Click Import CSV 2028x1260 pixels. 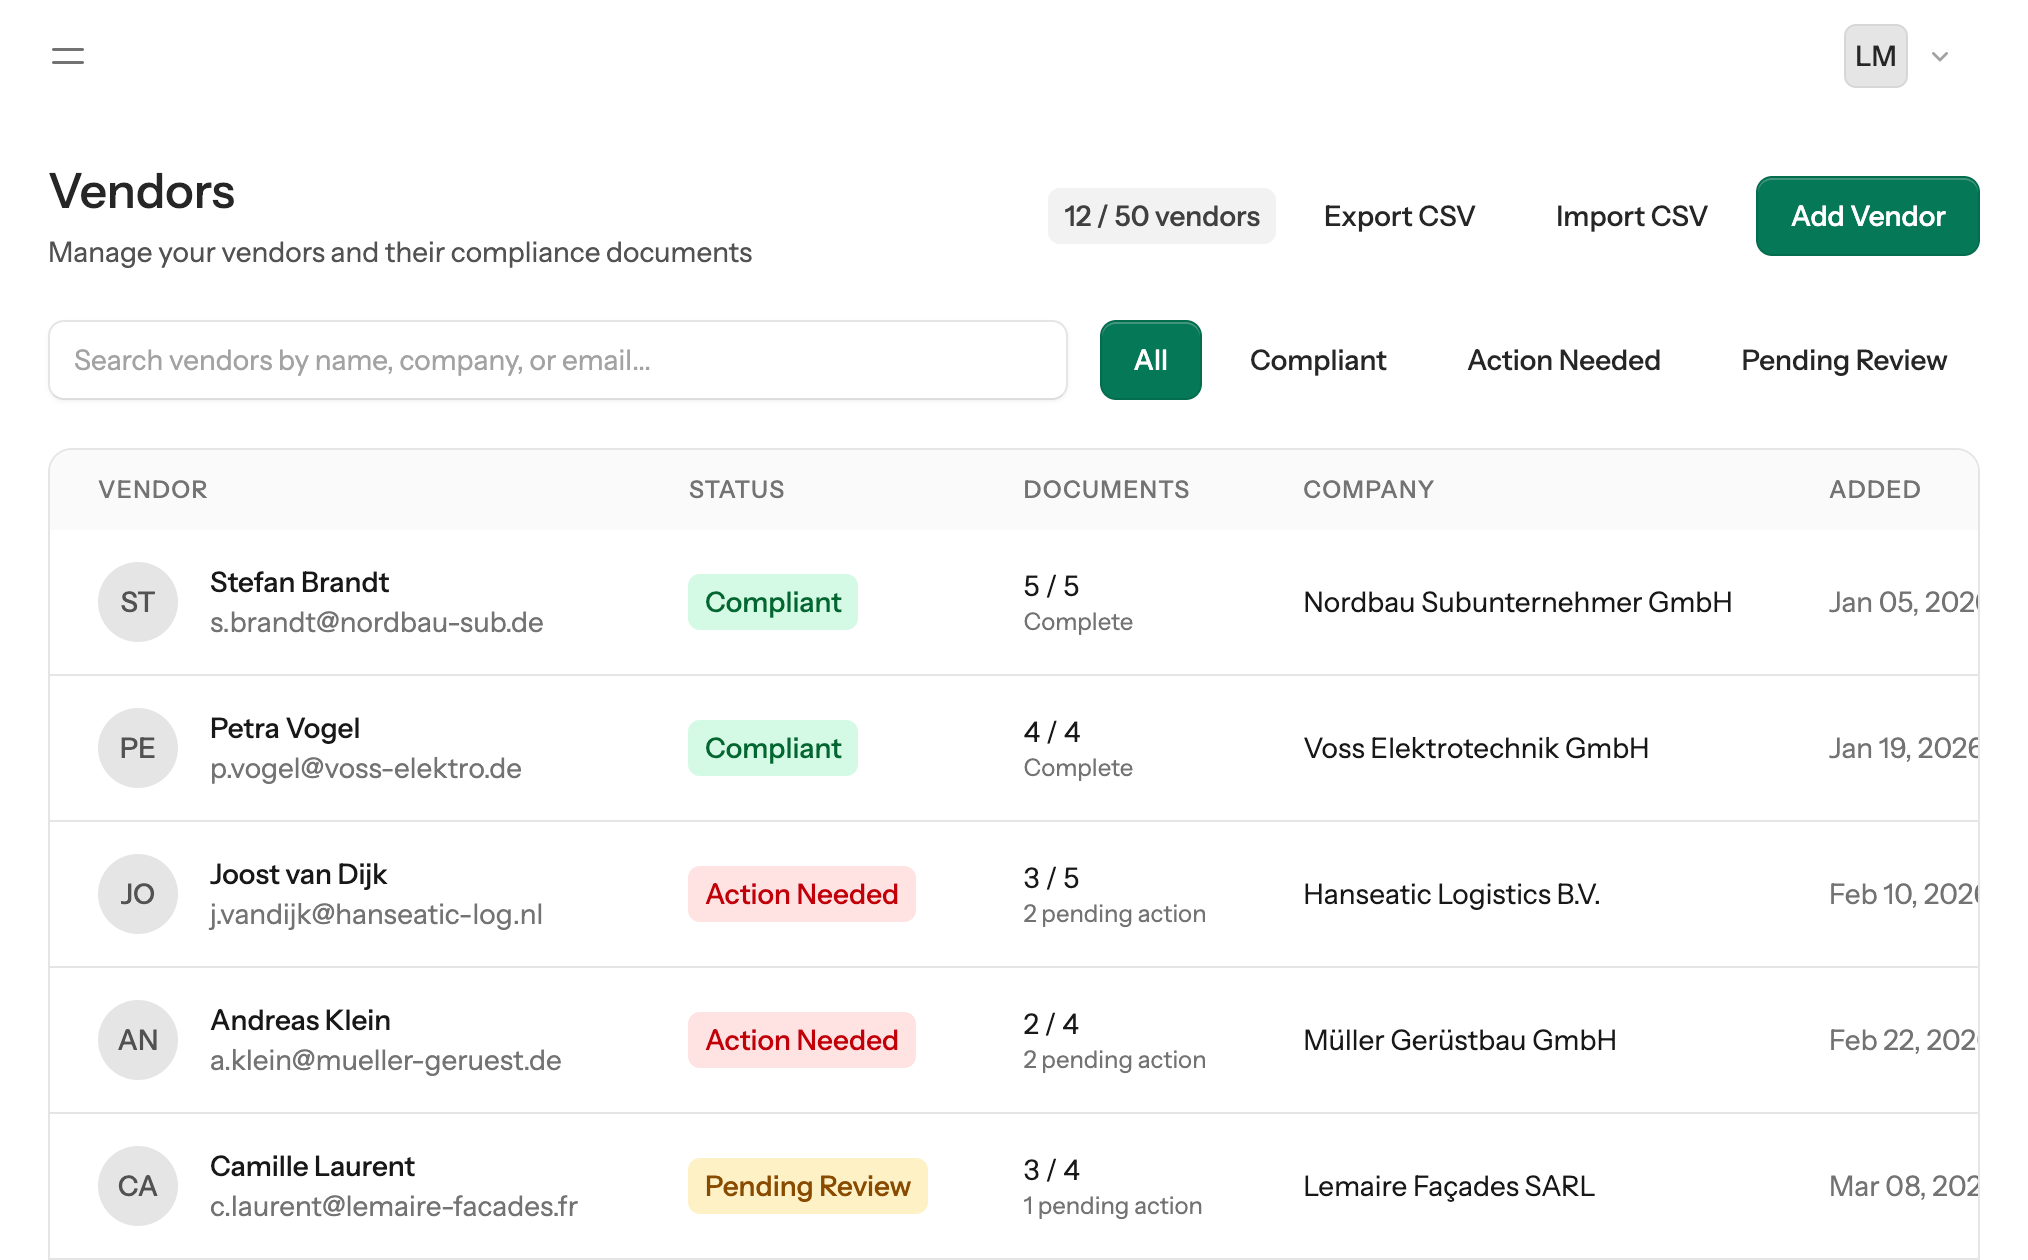[x=1631, y=216]
